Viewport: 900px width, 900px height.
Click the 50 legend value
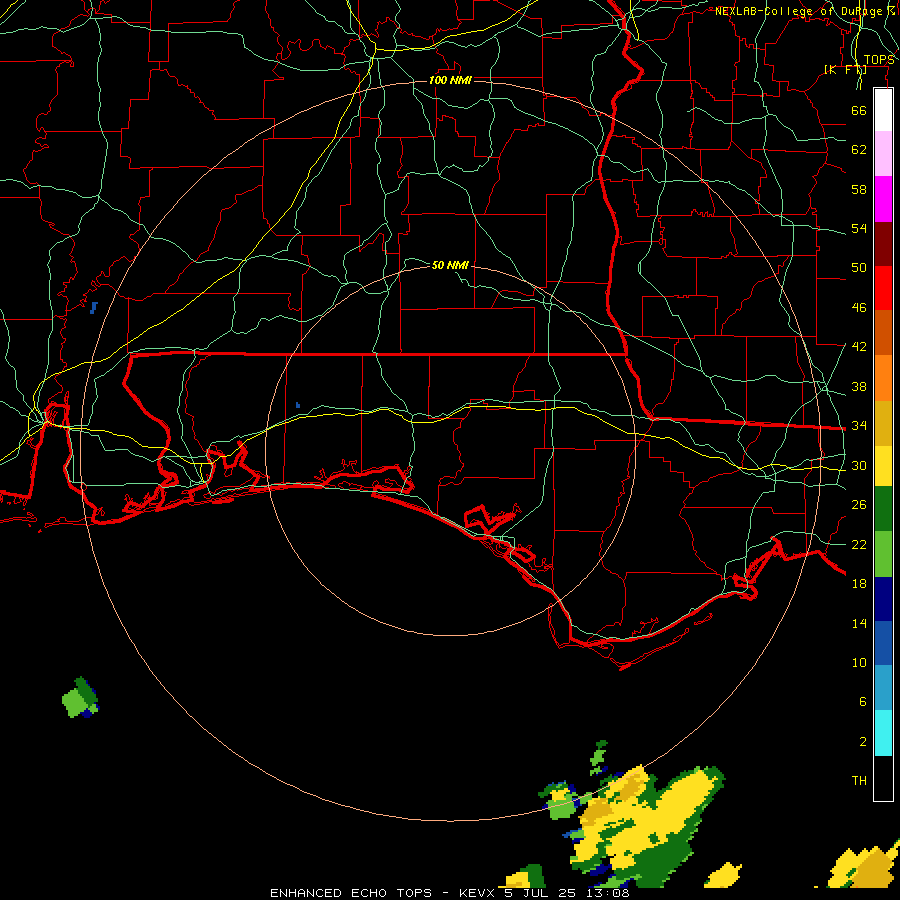pyautogui.click(x=859, y=268)
